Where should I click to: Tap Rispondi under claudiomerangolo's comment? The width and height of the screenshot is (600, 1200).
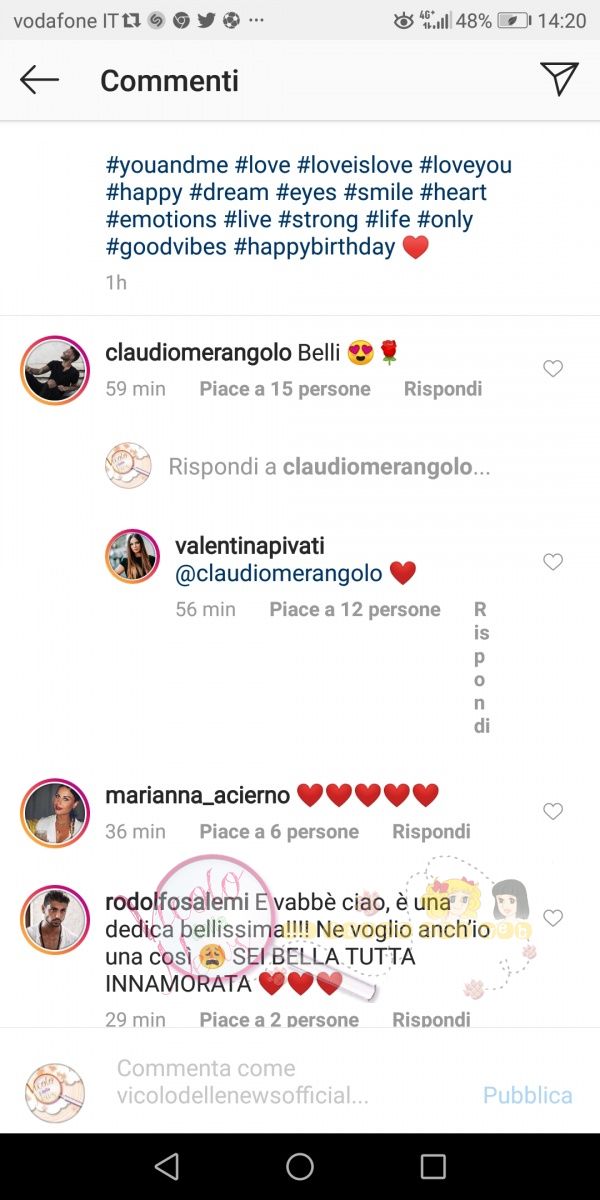click(x=443, y=389)
